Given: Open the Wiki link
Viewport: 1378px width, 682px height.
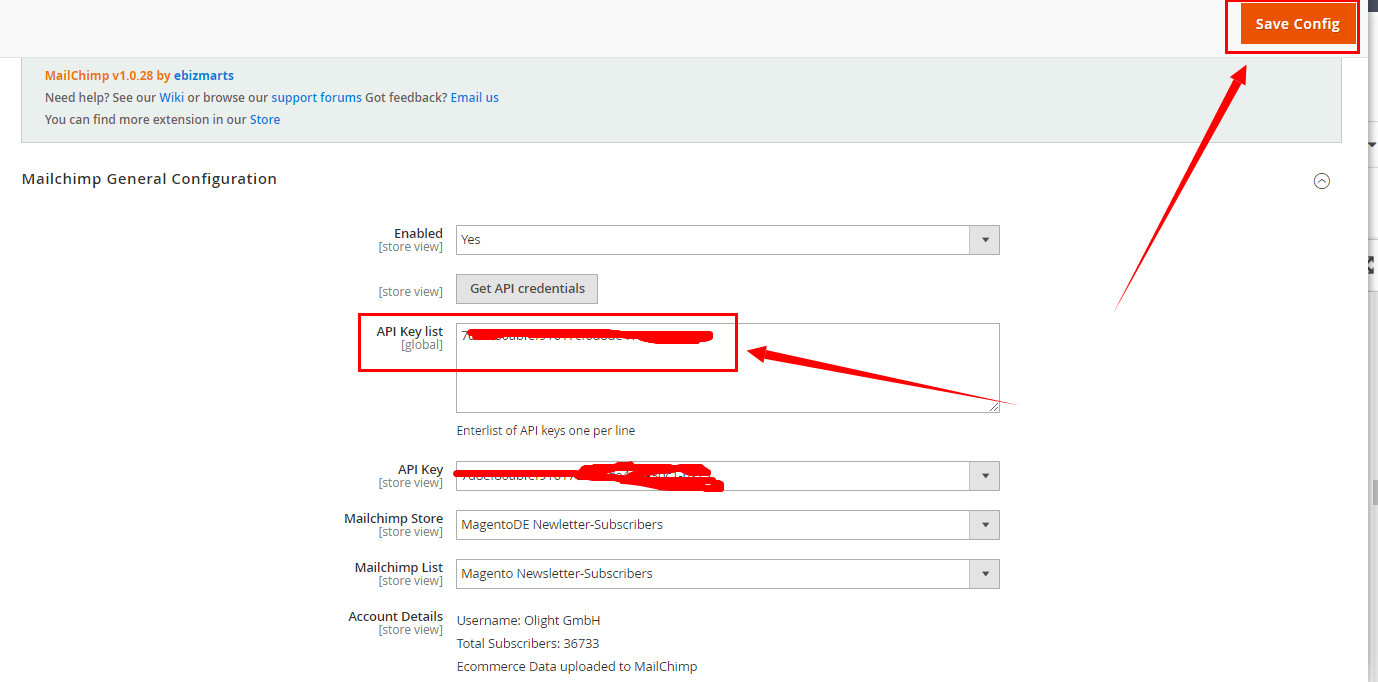Looking at the screenshot, I should pyautogui.click(x=171, y=97).
